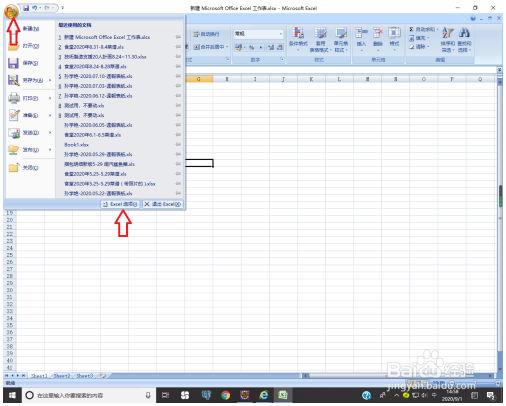Pin recent file number 4 (8.24-8.28)

(x=178, y=66)
